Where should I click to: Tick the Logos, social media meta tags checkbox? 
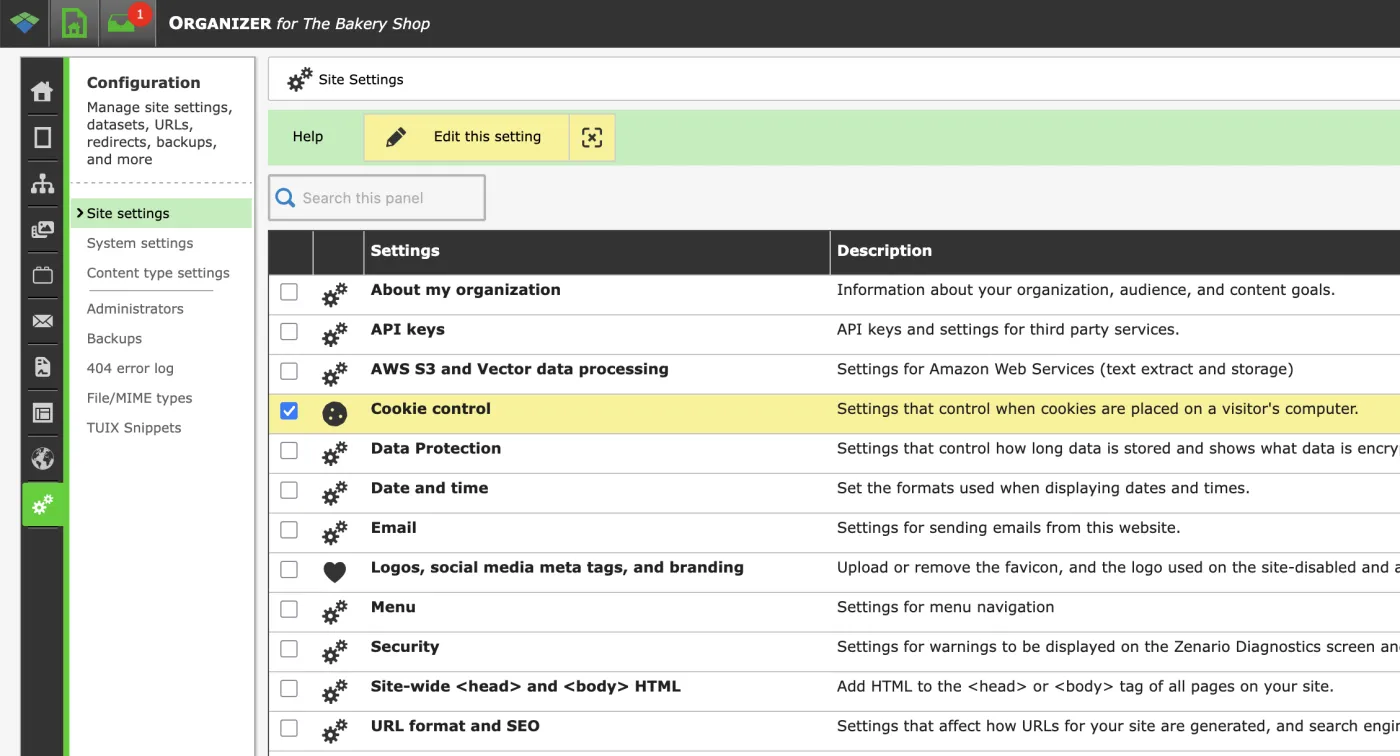tap(289, 569)
